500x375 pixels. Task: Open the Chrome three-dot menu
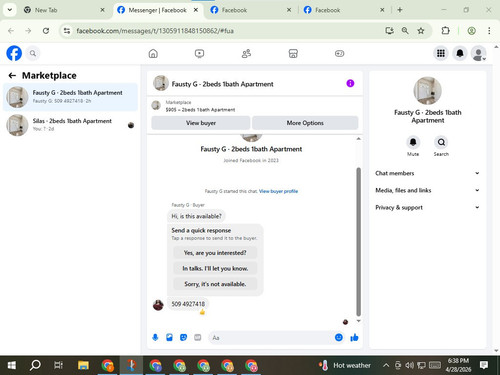(x=489, y=31)
